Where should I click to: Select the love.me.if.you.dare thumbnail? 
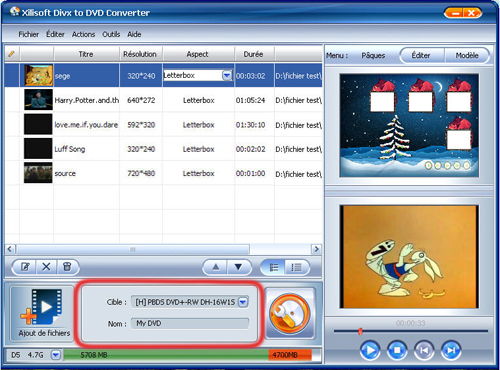38,124
